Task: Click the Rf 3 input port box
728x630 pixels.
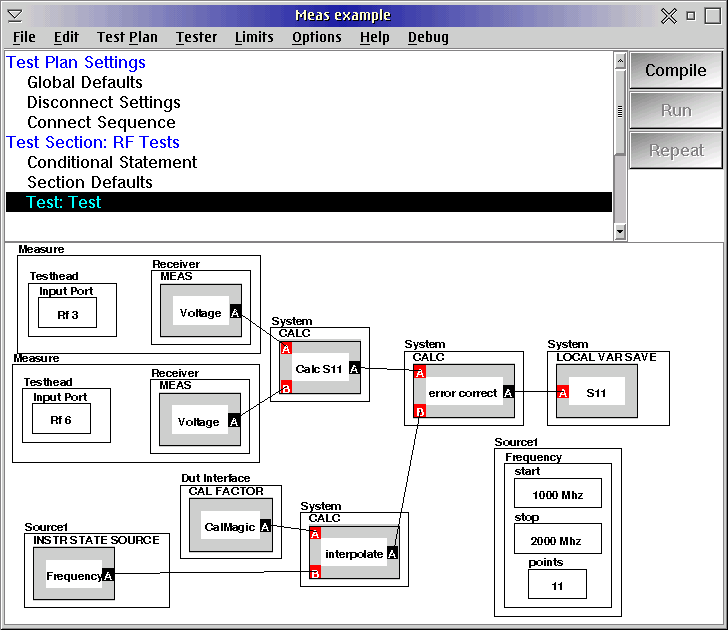Action: [67, 312]
